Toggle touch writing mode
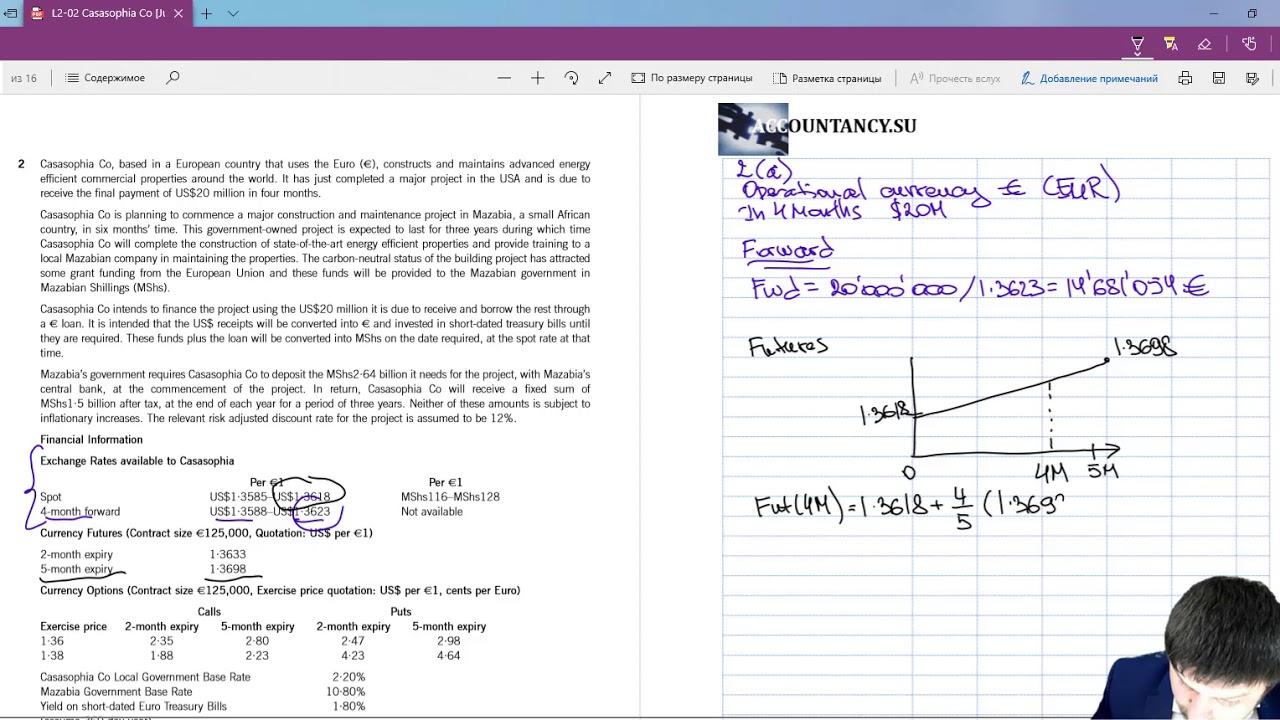The height and width of the screenshot is (720, 1280). coord(1249,44)
